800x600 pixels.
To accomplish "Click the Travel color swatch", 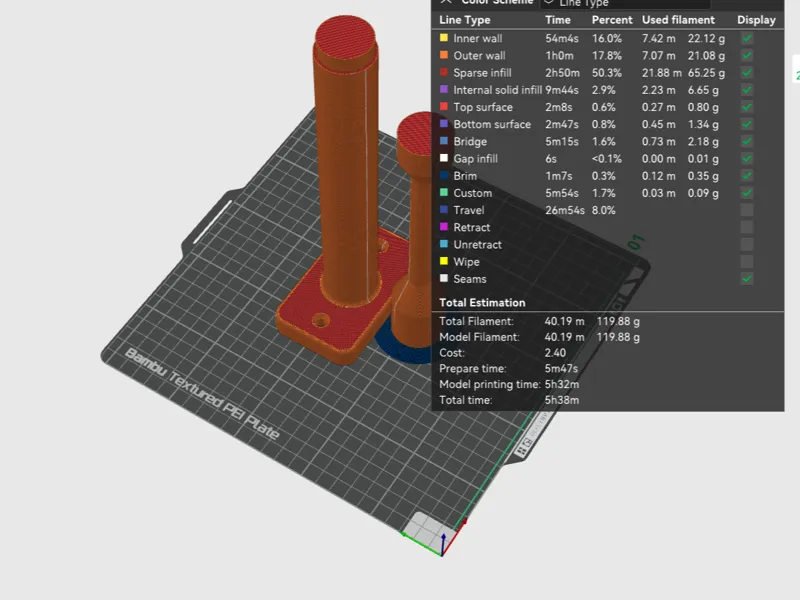I will (444, 210).
